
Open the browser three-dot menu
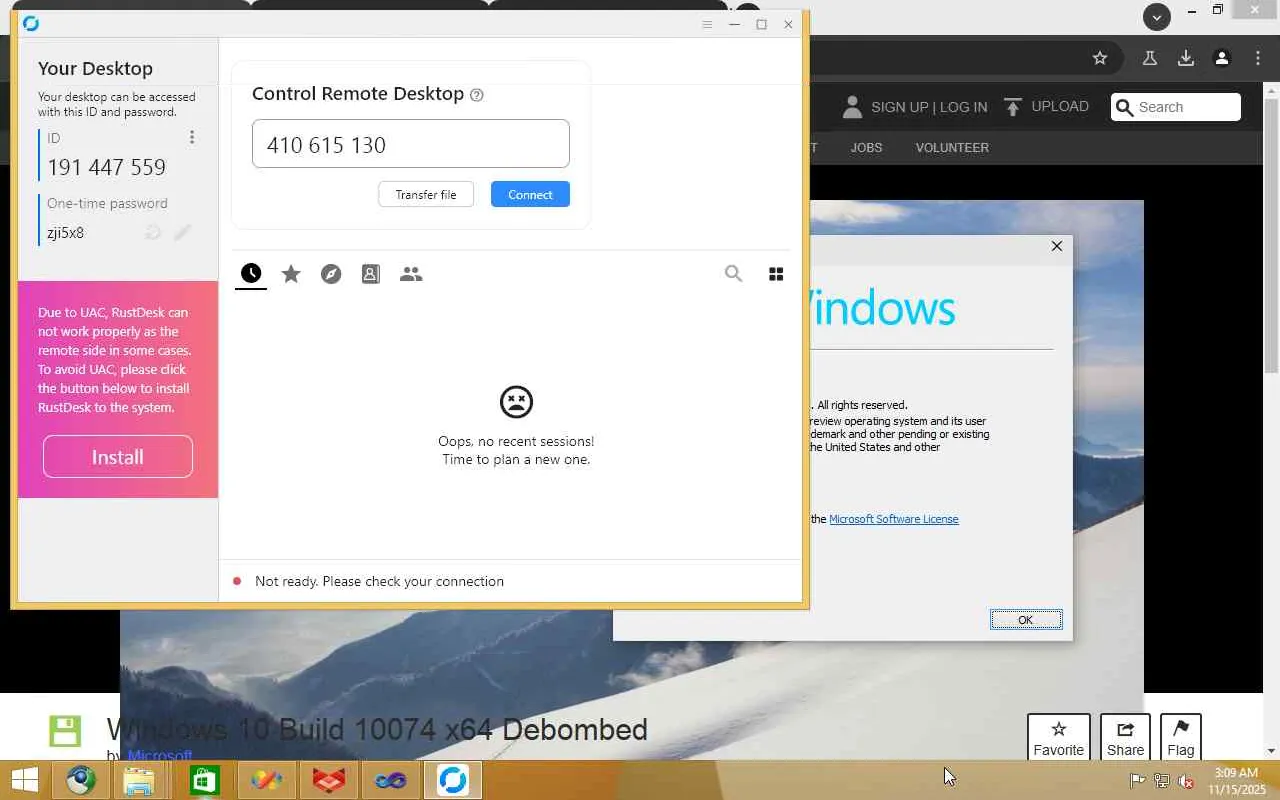pyautogui.click(x=1258, y=58)
